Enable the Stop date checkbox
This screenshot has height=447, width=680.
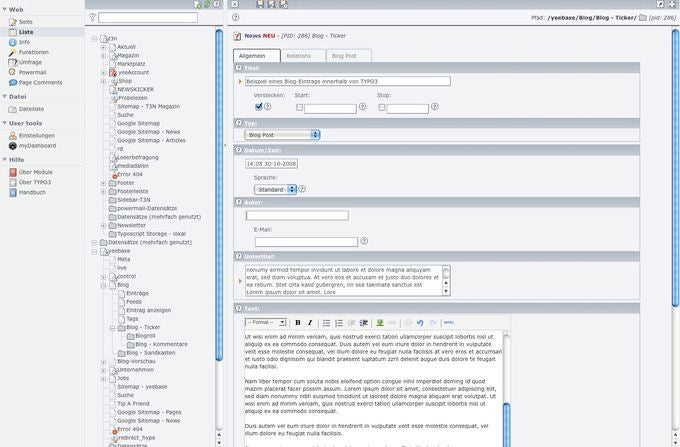coord(381,107)
